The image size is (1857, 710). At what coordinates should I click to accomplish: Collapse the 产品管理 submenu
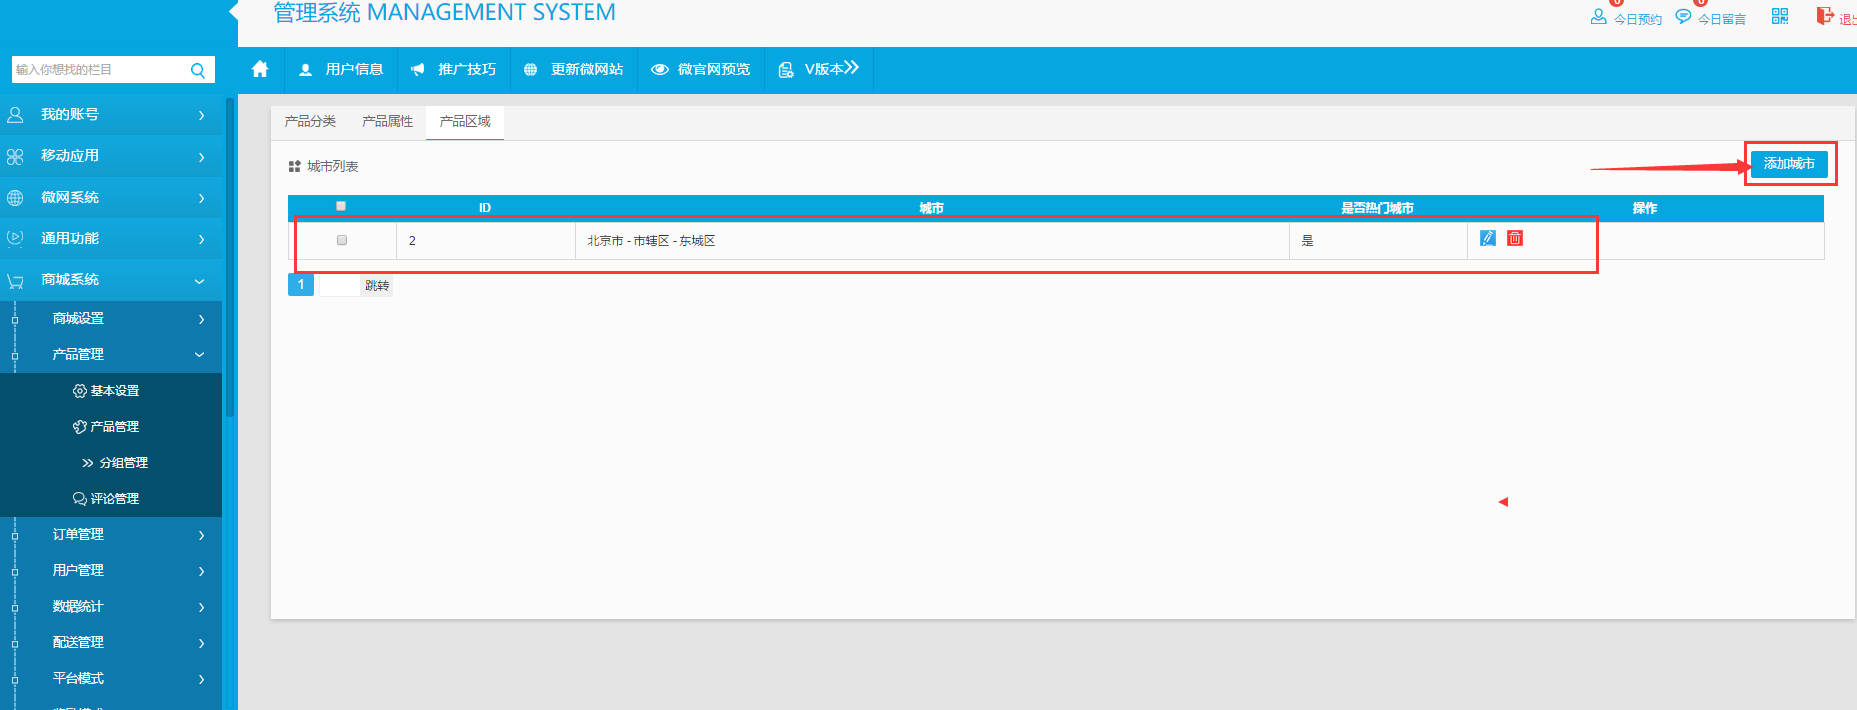[x=120, y=354]
